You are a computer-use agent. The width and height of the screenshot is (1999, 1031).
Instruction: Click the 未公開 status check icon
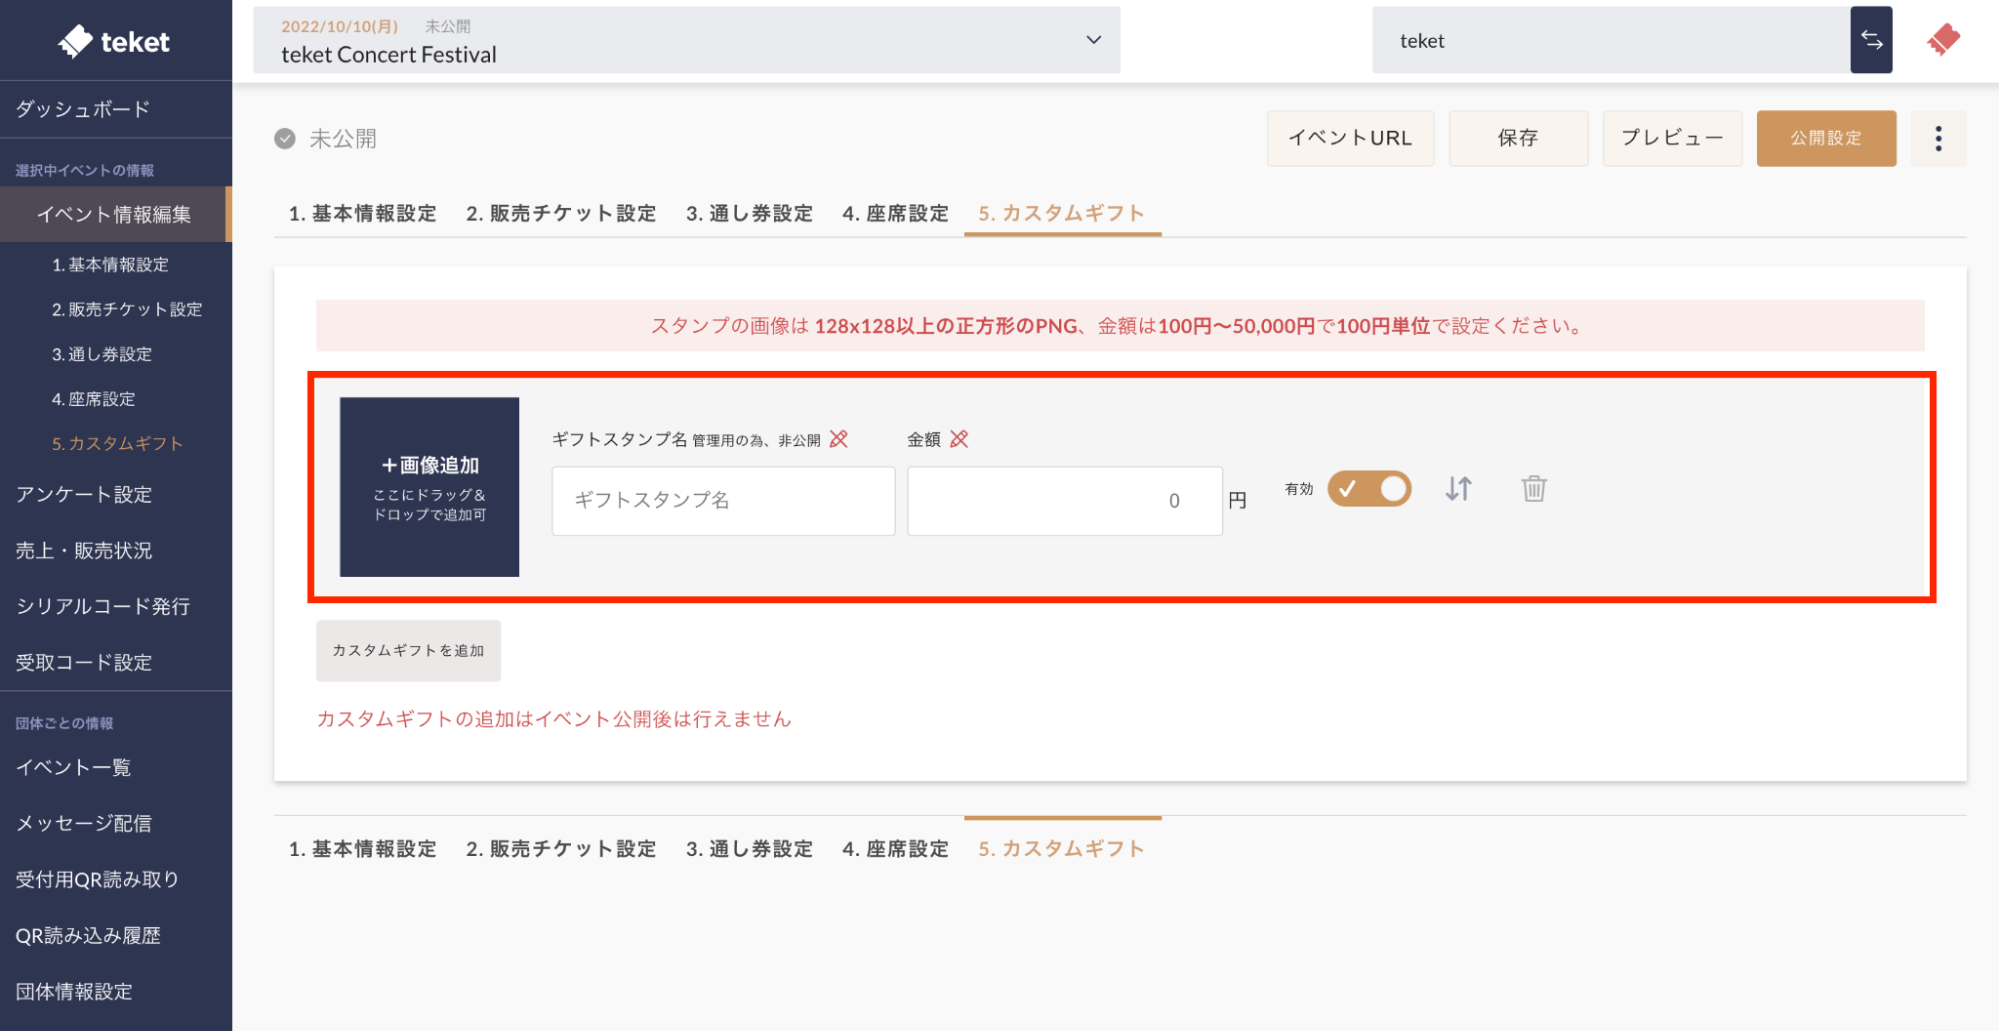tap(285, 139)
